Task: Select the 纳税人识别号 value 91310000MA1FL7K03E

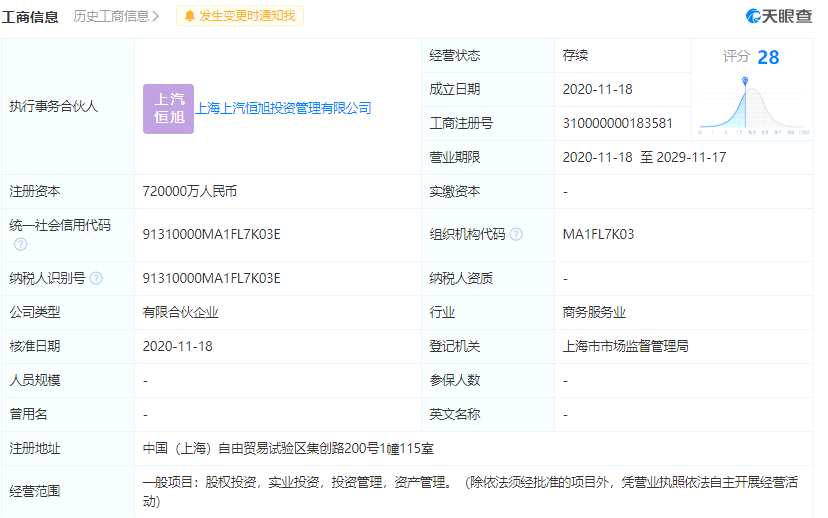Action: point(211,278)
